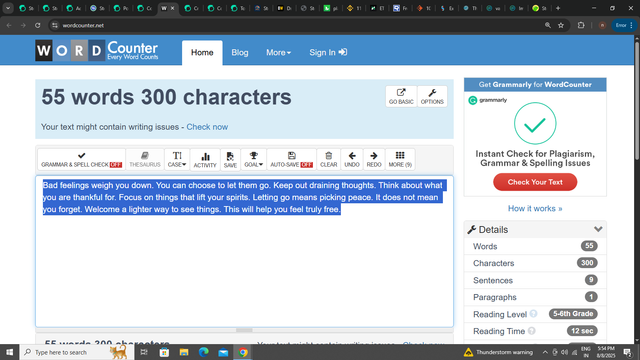This screenshot has width=640, height=360.
Task: Expand the More navigation menu
Action: pos(278,53)
